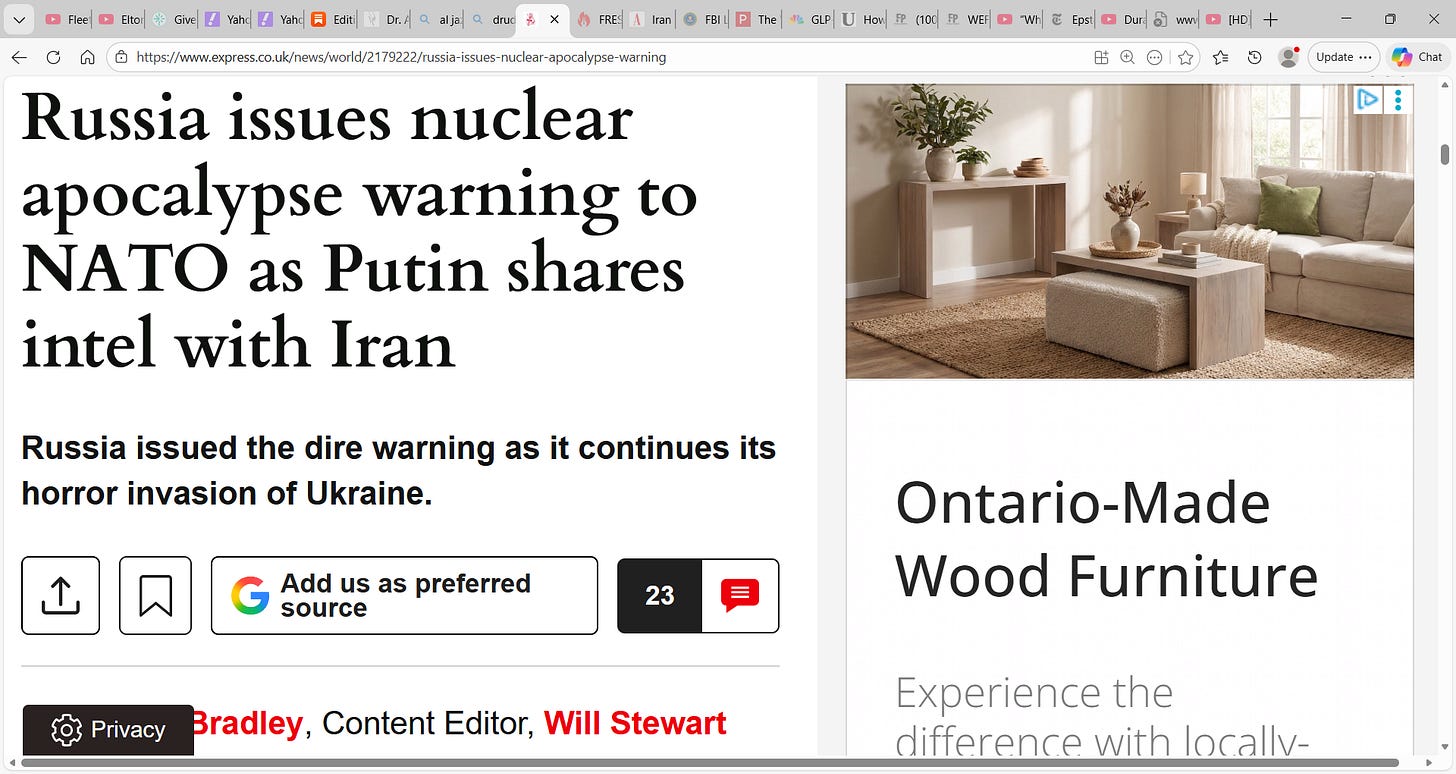The image size is (1456, 774).
Task: Share the article via share icon
Action: (60, 595)
